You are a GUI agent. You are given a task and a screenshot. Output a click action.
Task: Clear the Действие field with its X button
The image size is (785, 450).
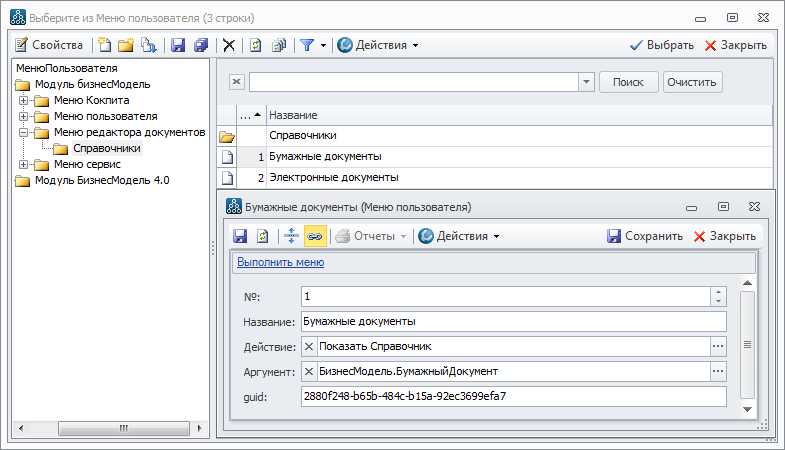tap(308, 346)
